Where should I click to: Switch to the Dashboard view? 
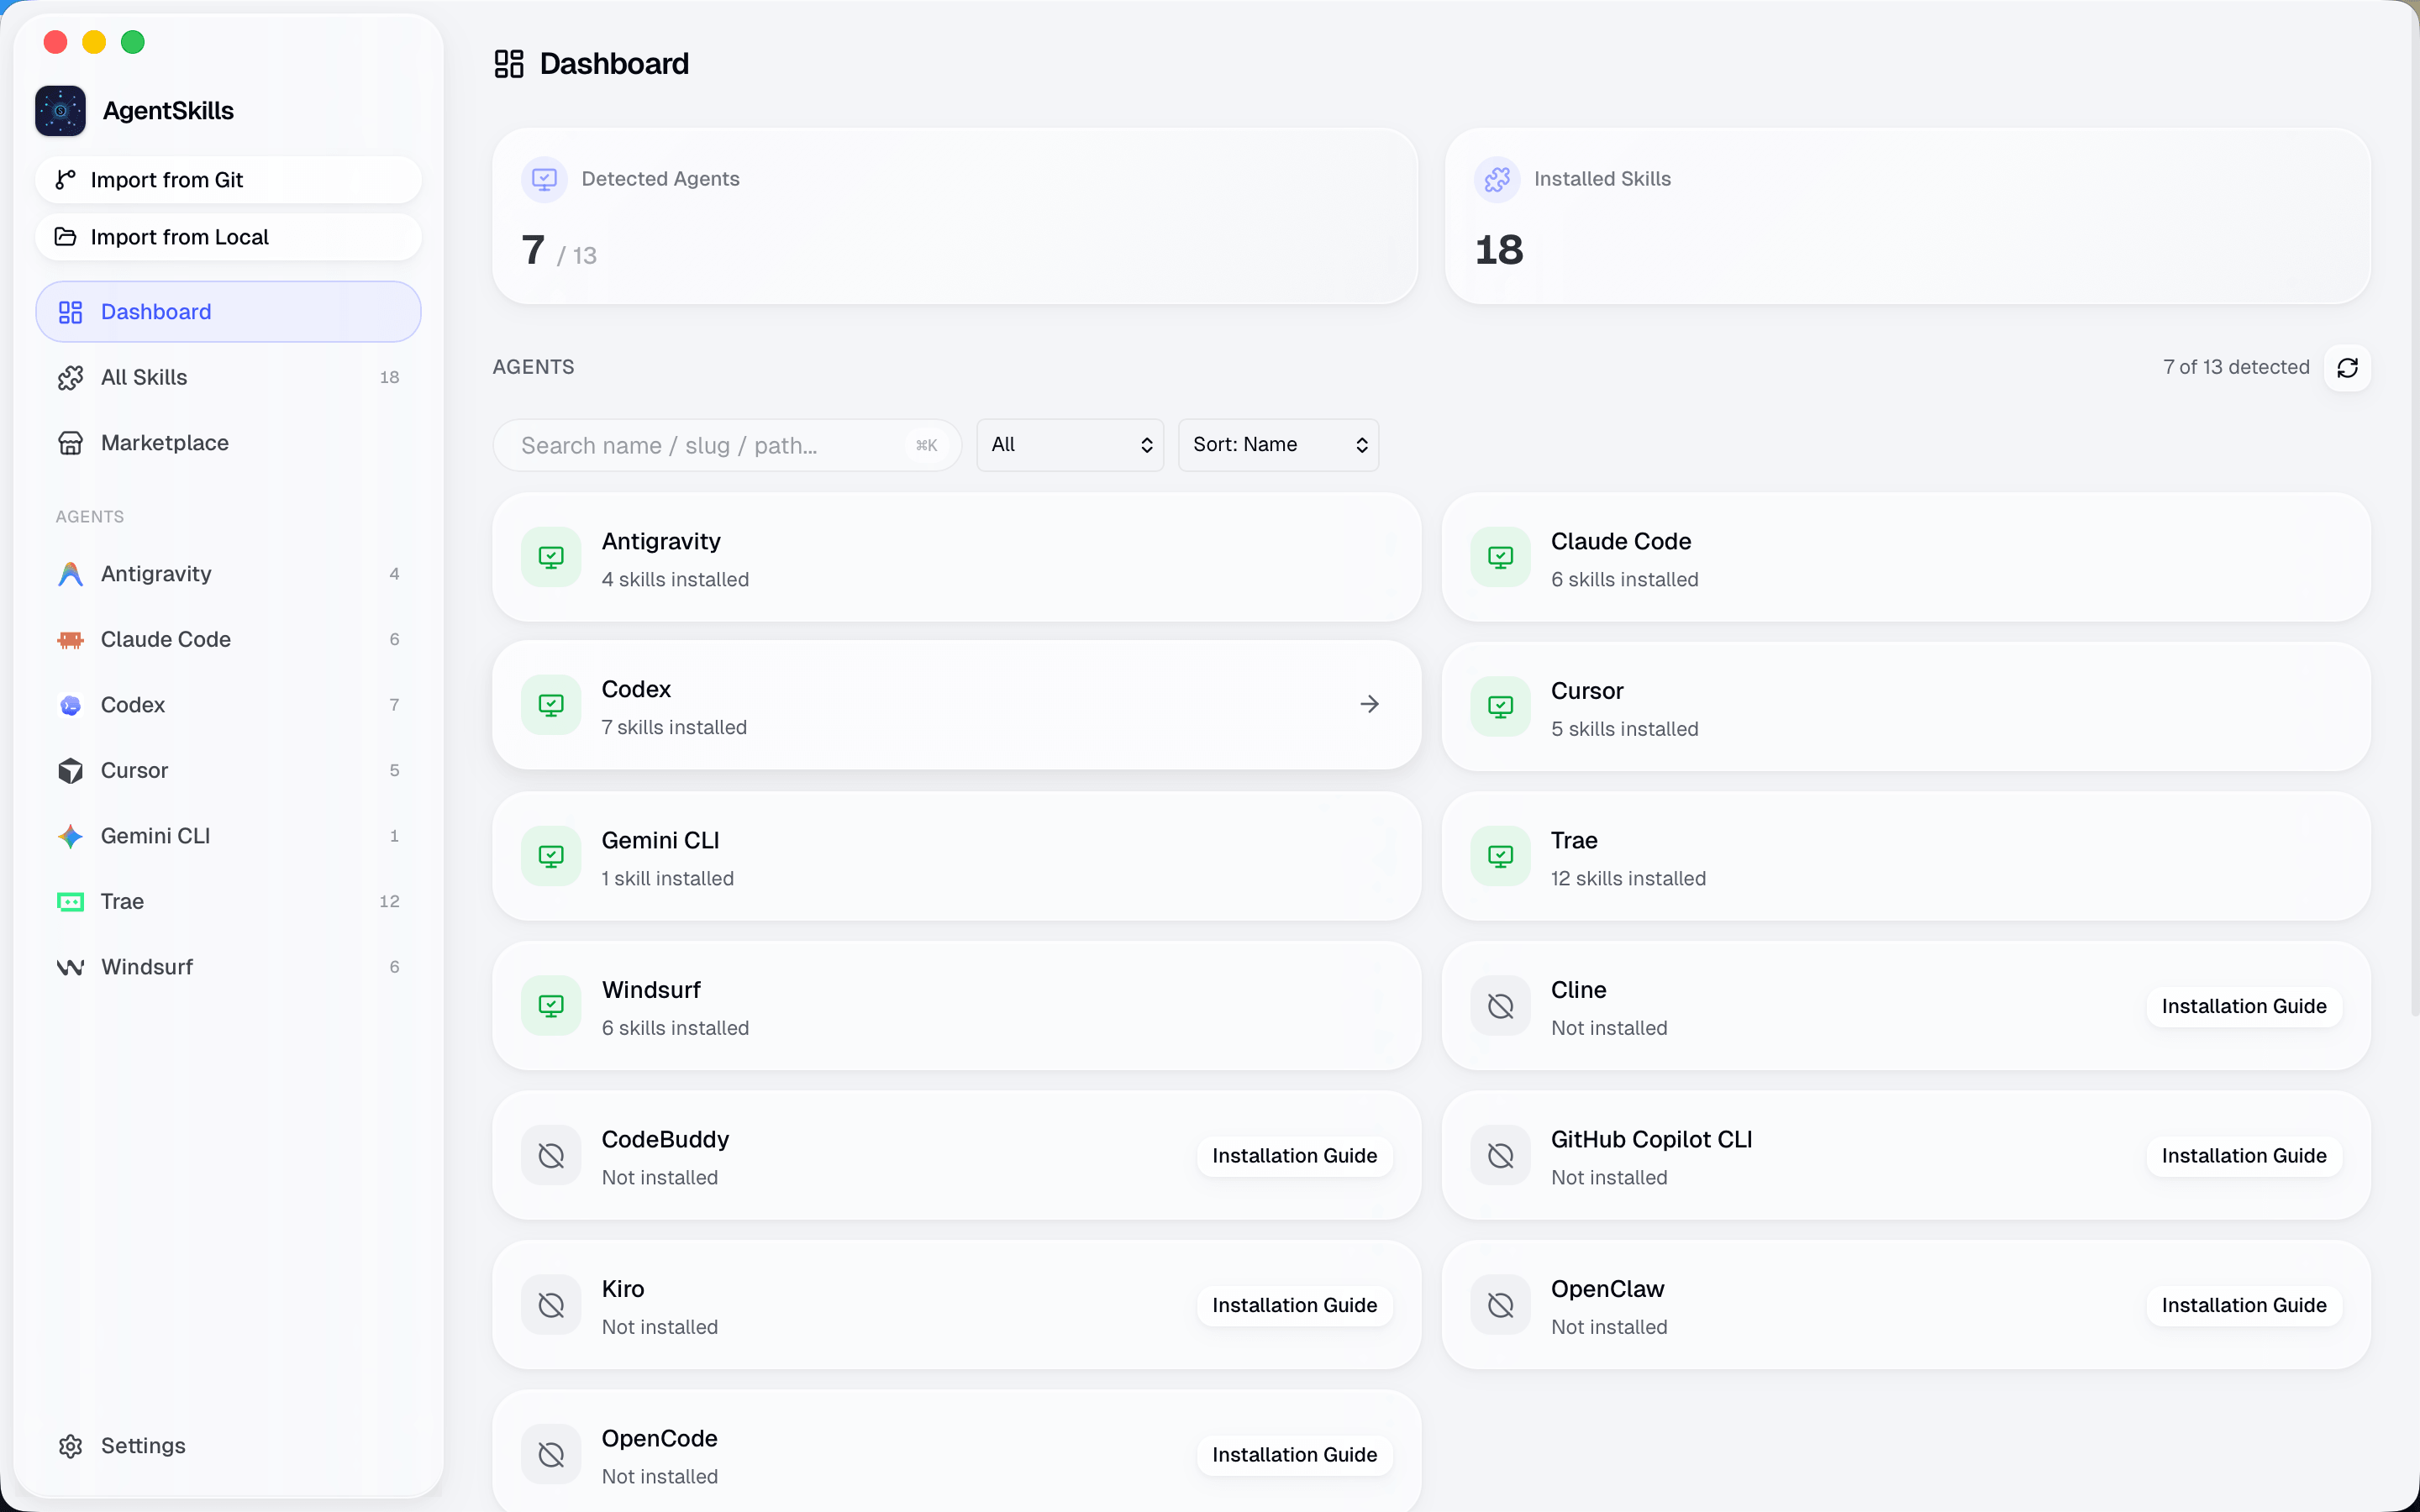[x=155, y=311]
